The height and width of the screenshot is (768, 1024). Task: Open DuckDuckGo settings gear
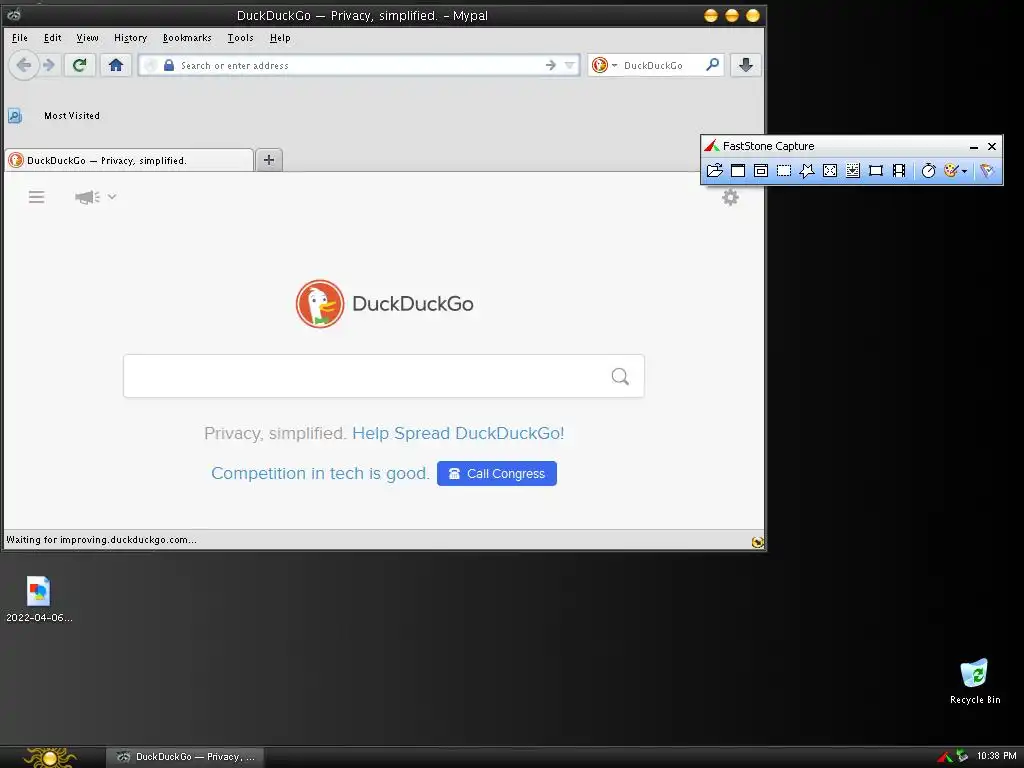730,197
